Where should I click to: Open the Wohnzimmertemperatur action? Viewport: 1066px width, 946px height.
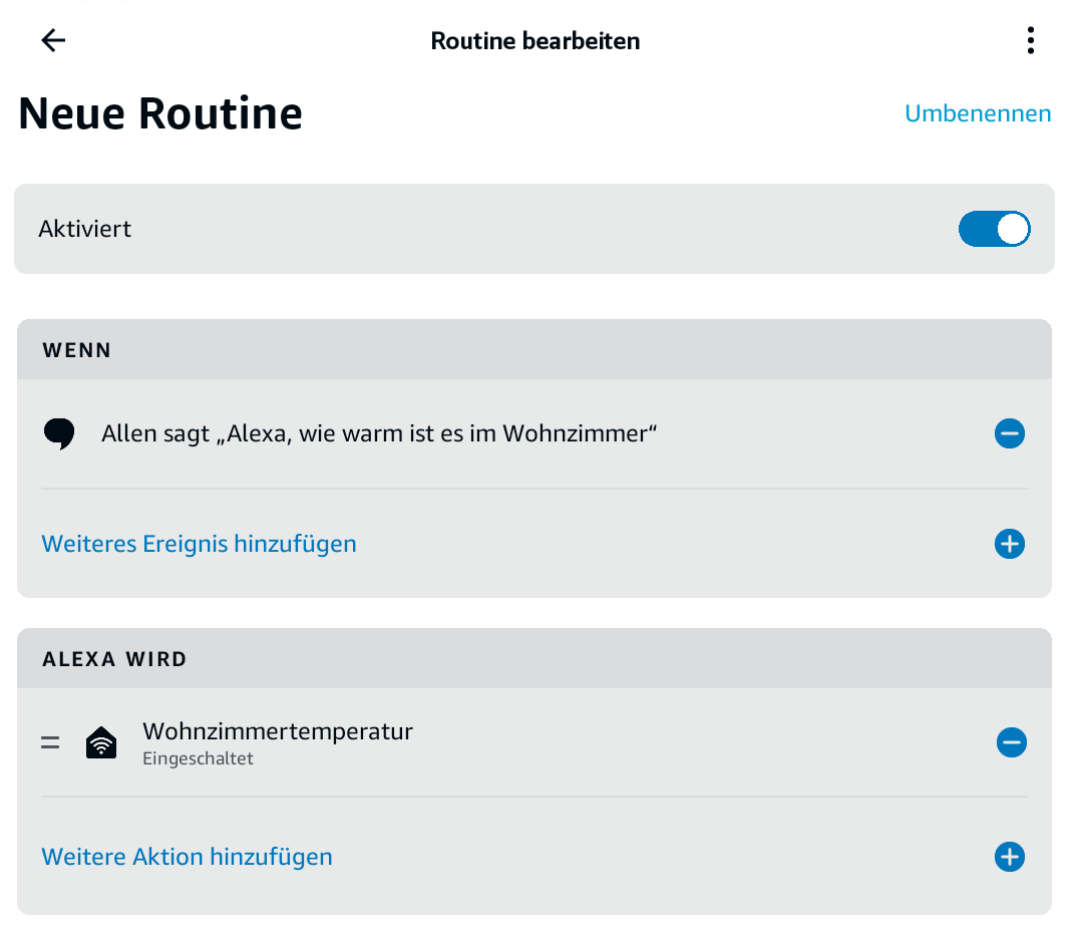click(278, 732)
